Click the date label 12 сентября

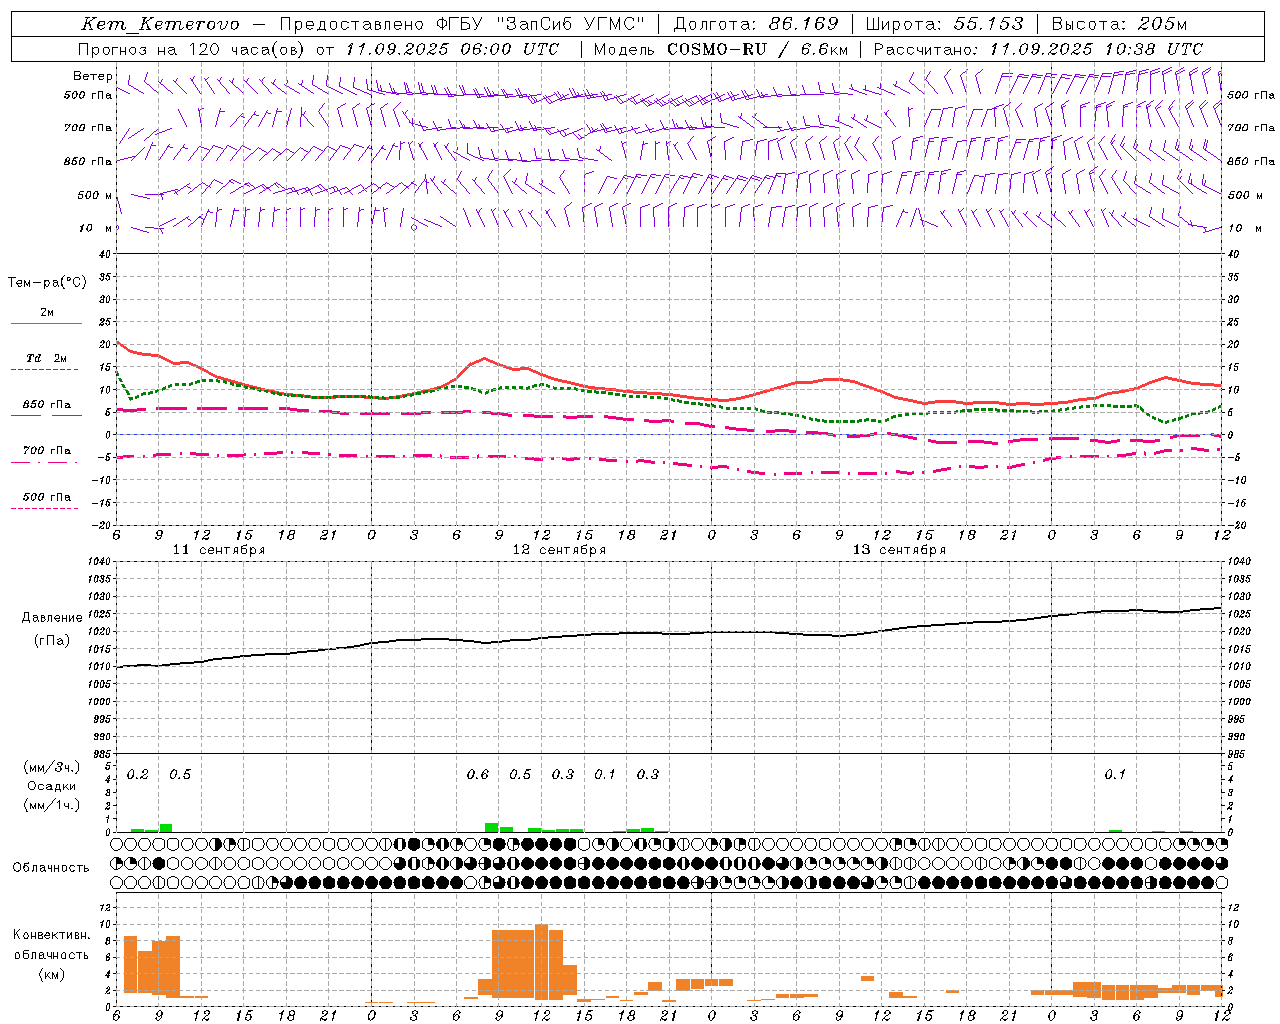click(x=559, y=550)
